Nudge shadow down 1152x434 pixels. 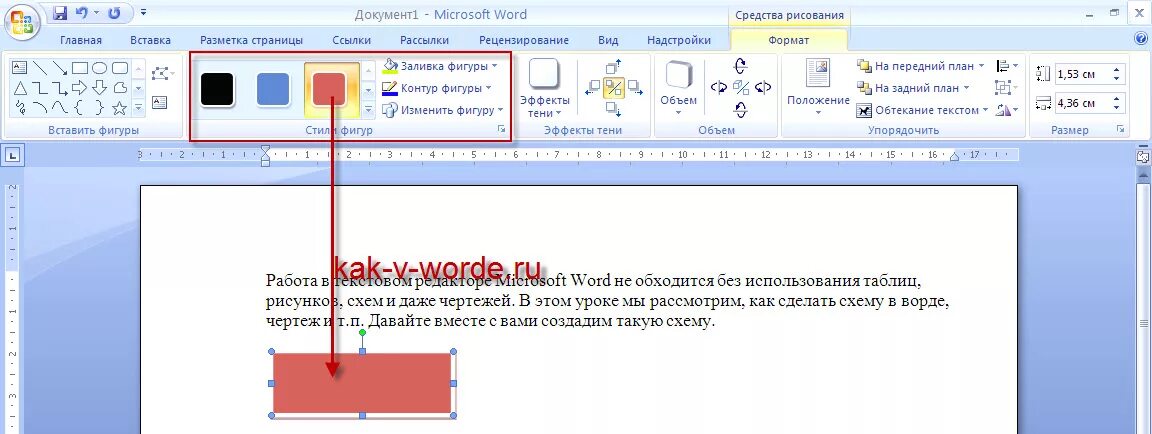(x=613, y=109)
